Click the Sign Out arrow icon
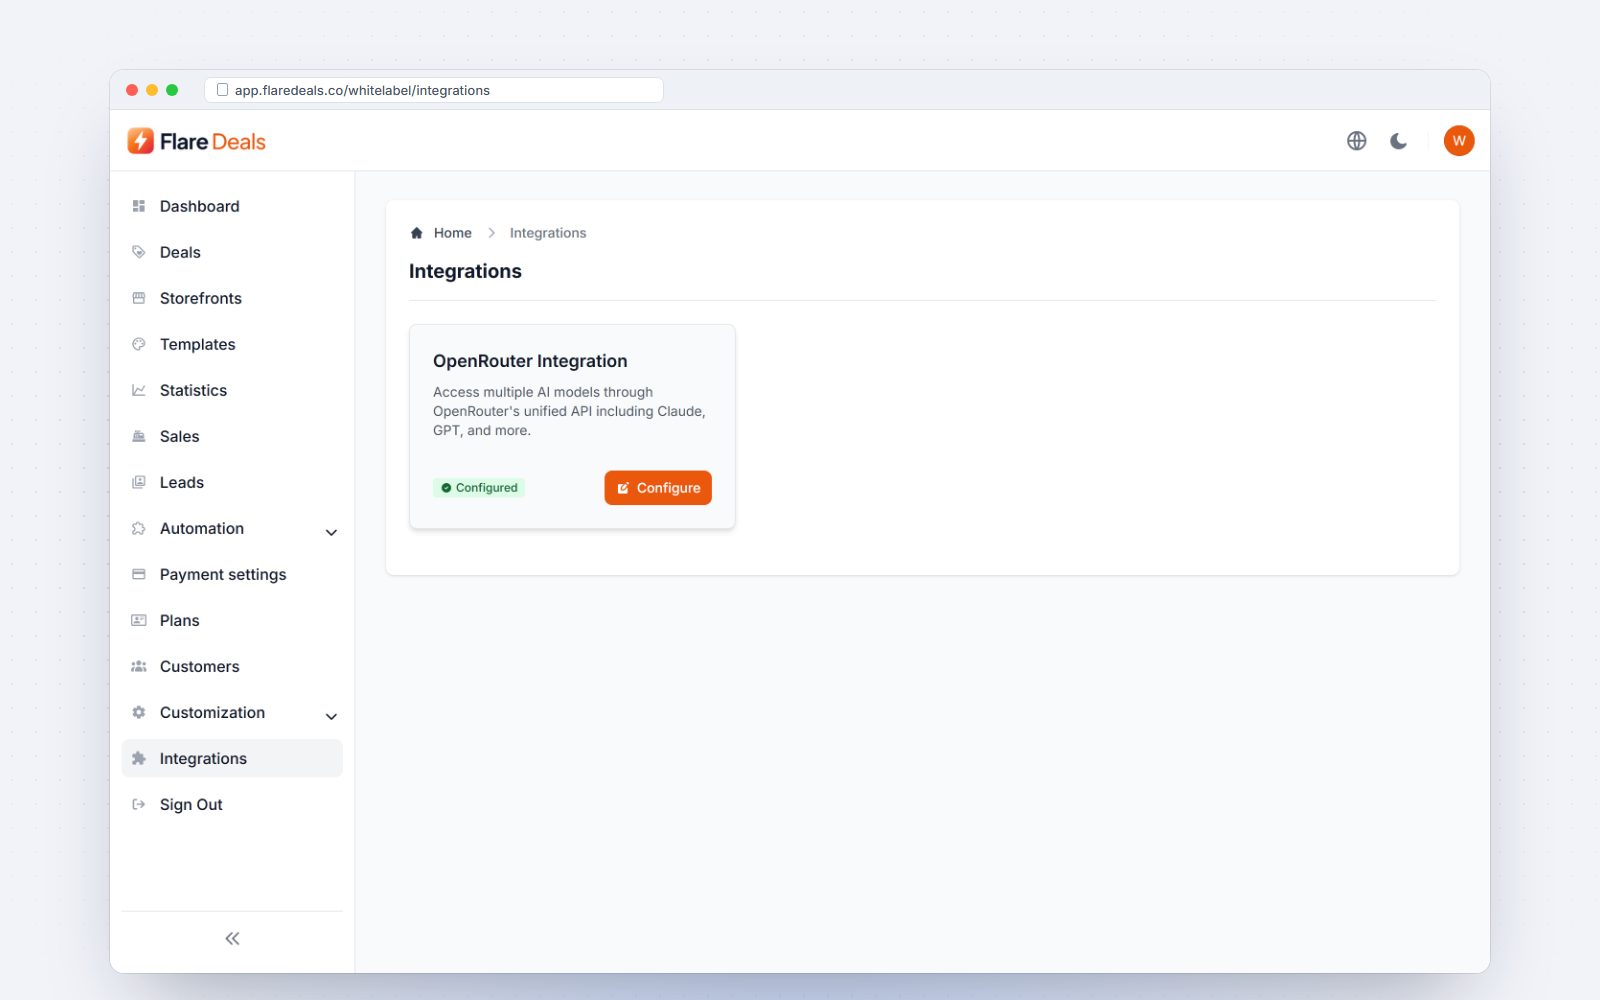1600x1000 pixels. (139, 804)
